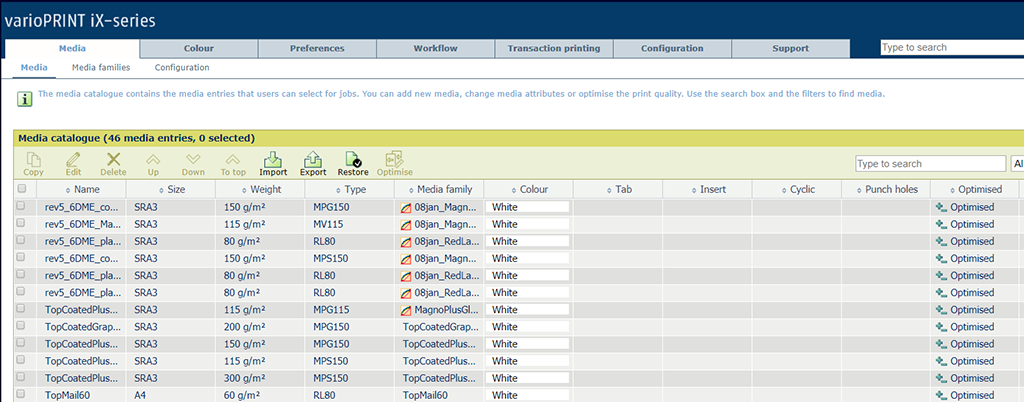This screenshot has height=402, width=1024.
Task: Import media with the Import icon
Action: pyautogui.click(x=273, y=159)
